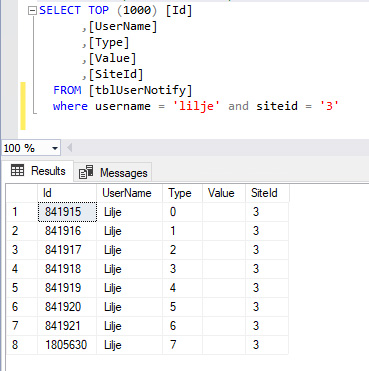The image size is (369, 371).
Task: Click Type value 2 cell
Action: [182, 250]
